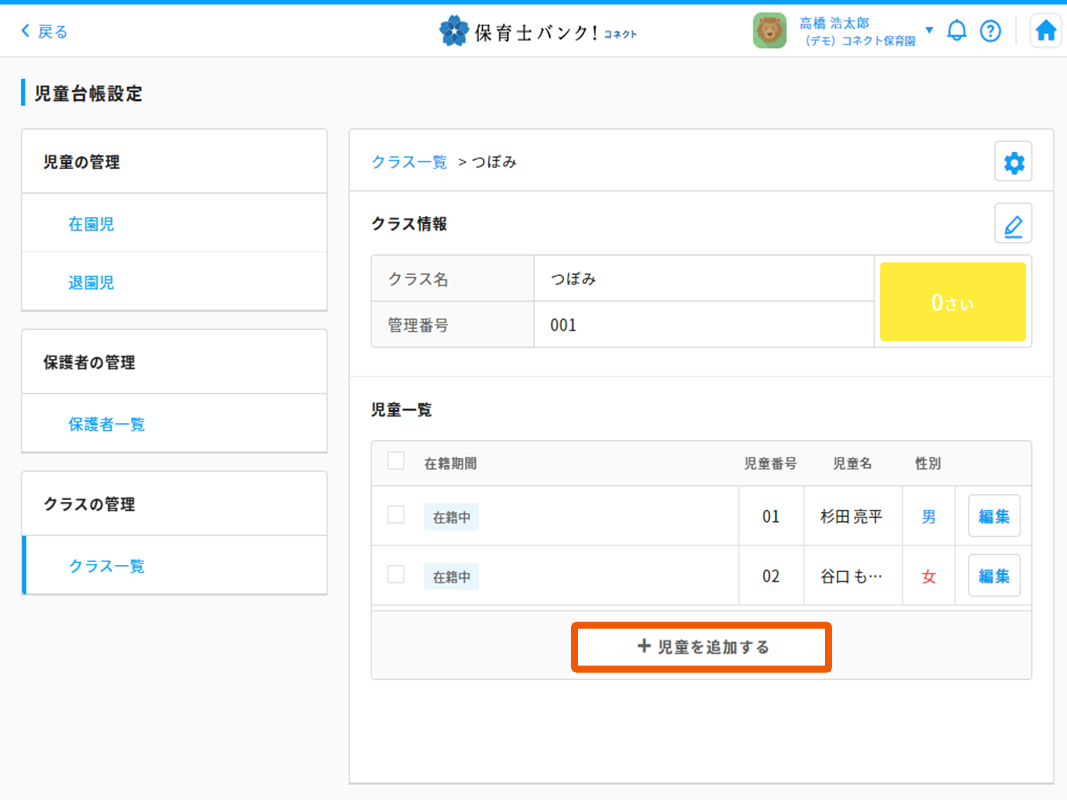
Task: Click the help question mark icon
Action: [990, 31]
